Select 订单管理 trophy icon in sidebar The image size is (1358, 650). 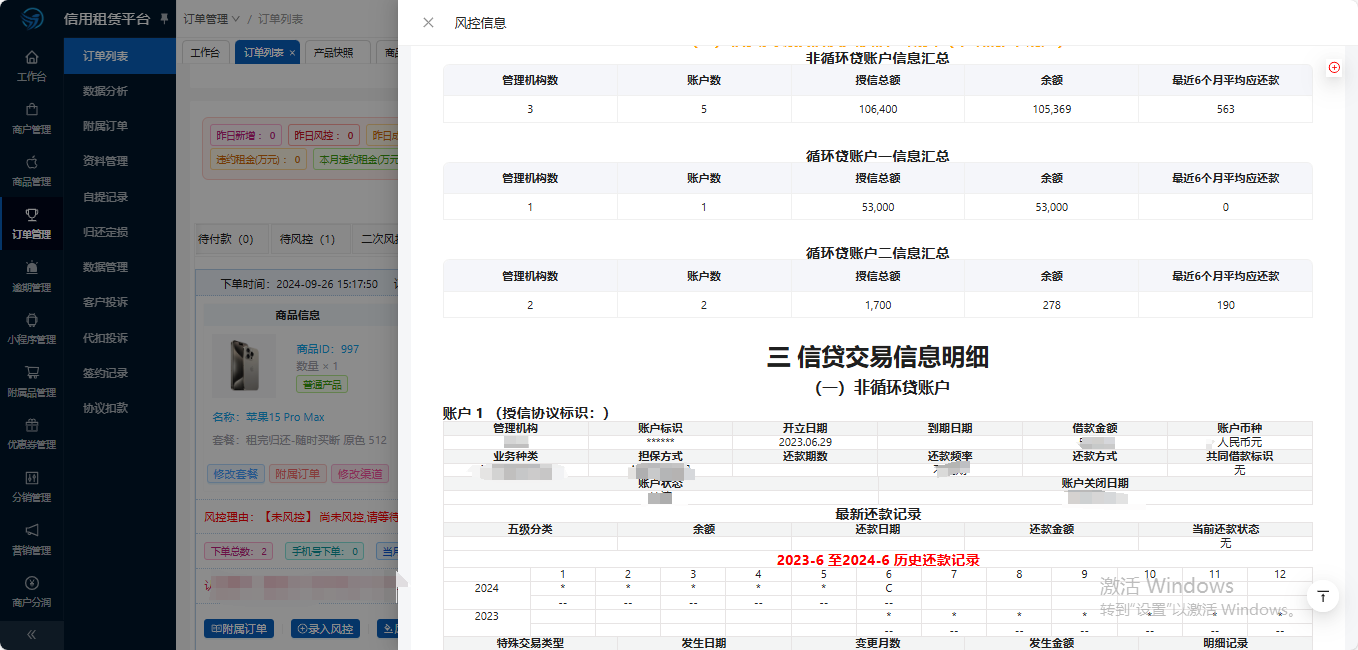pyautogui.click(x=32, y=215)
